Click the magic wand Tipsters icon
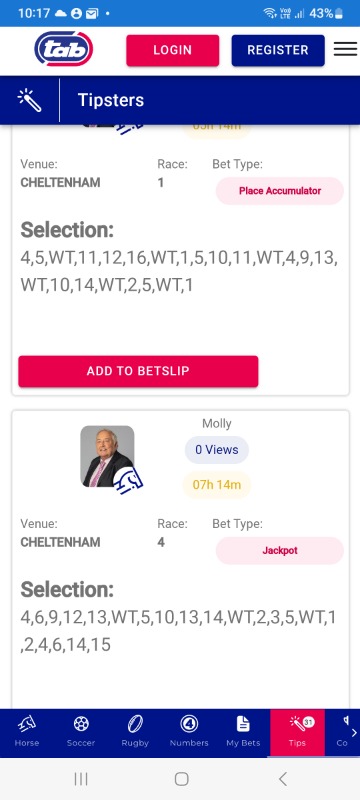Screen dimensions: 360x800 pos(29,100)
